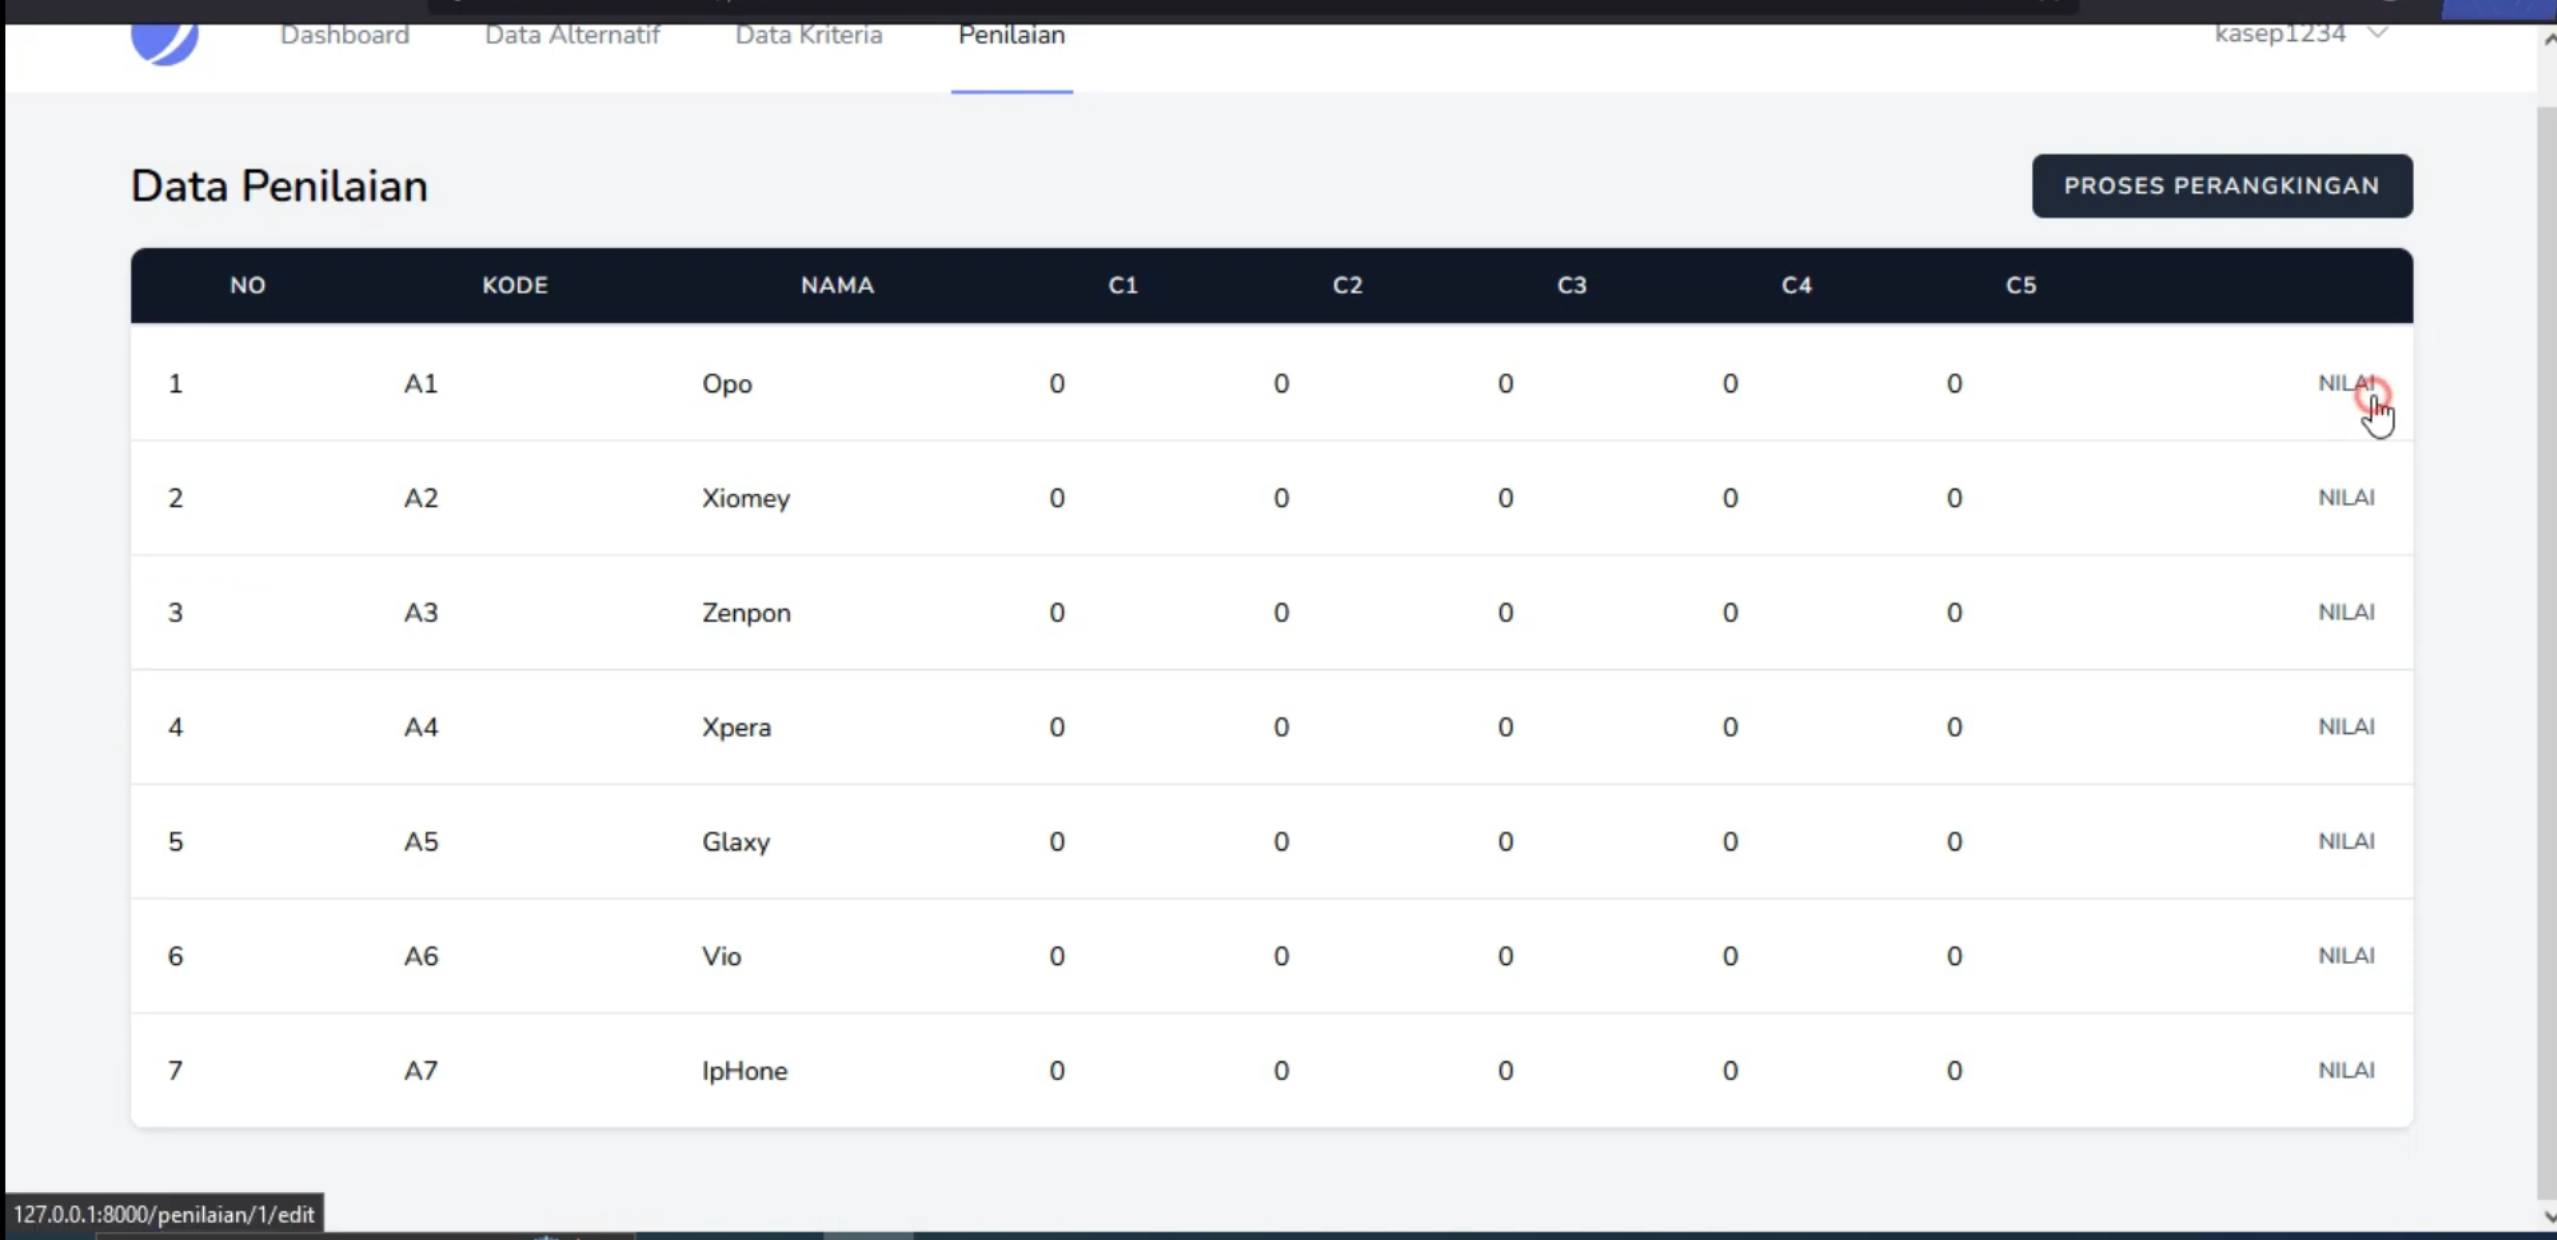Click the PROSES PERANGKINGAN button
This screenshot has width=2557, height=1240.
click(2222, 186)
